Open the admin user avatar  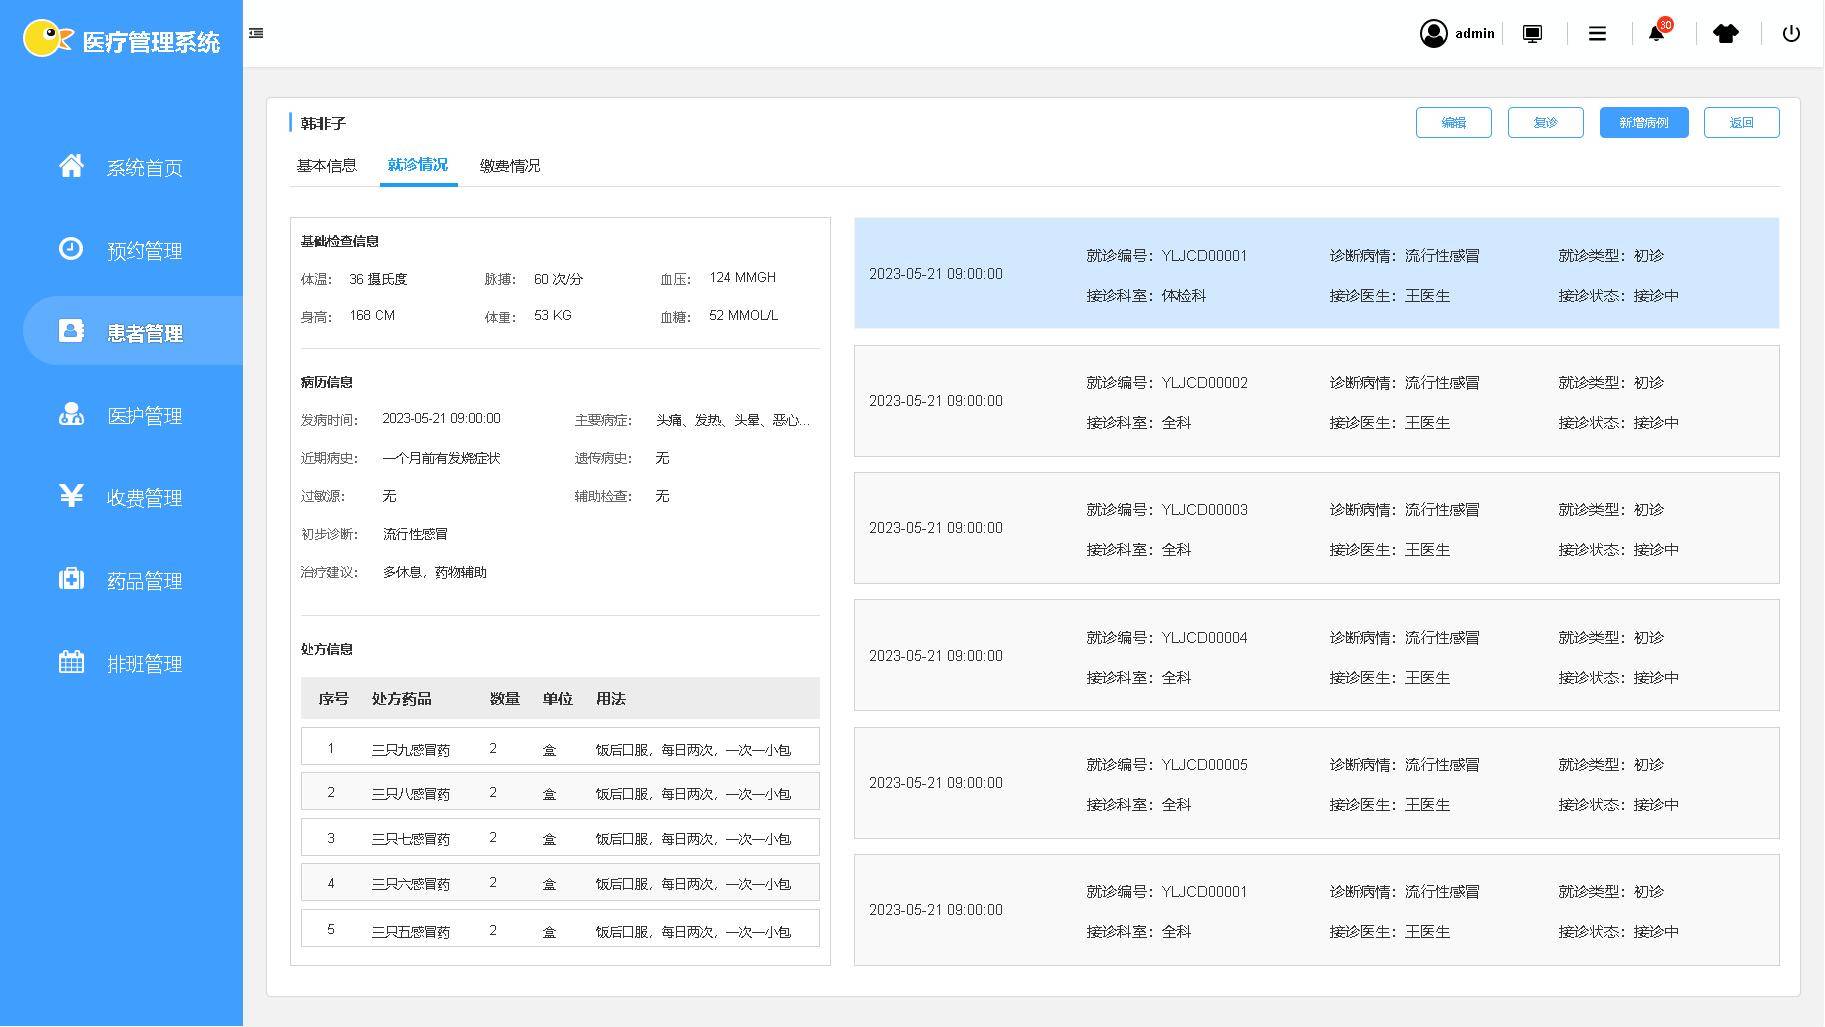tap(1433, 34)
